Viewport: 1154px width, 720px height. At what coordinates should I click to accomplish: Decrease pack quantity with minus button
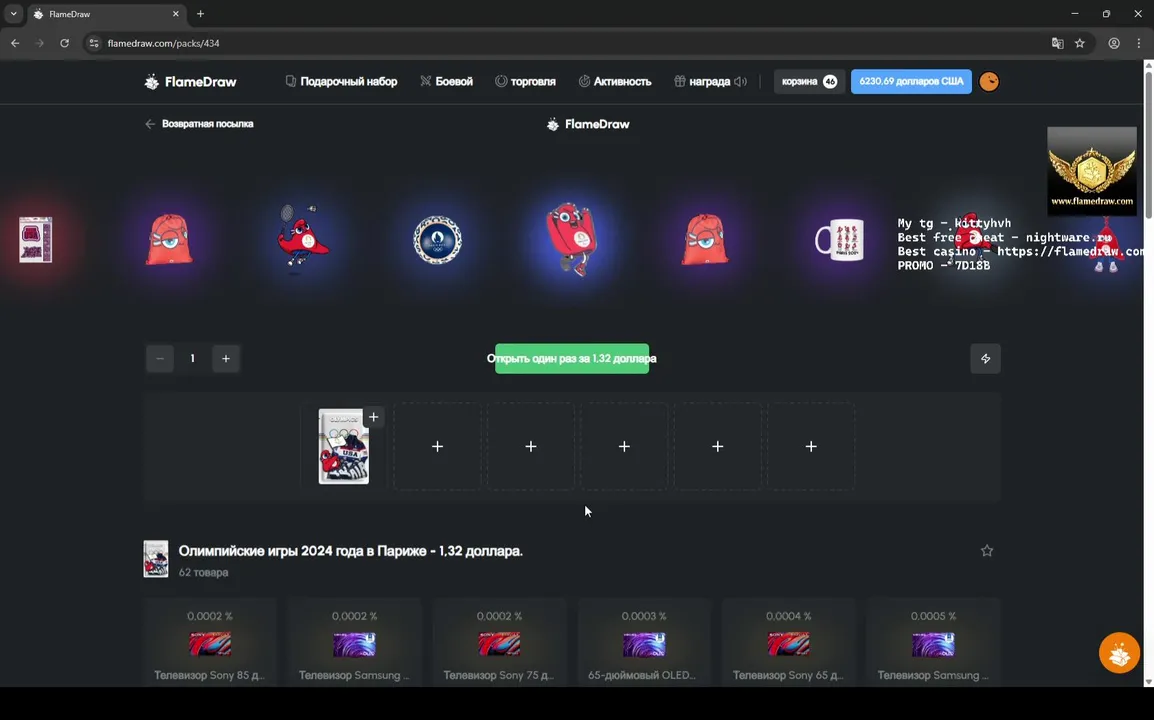(x=160, y=359)
